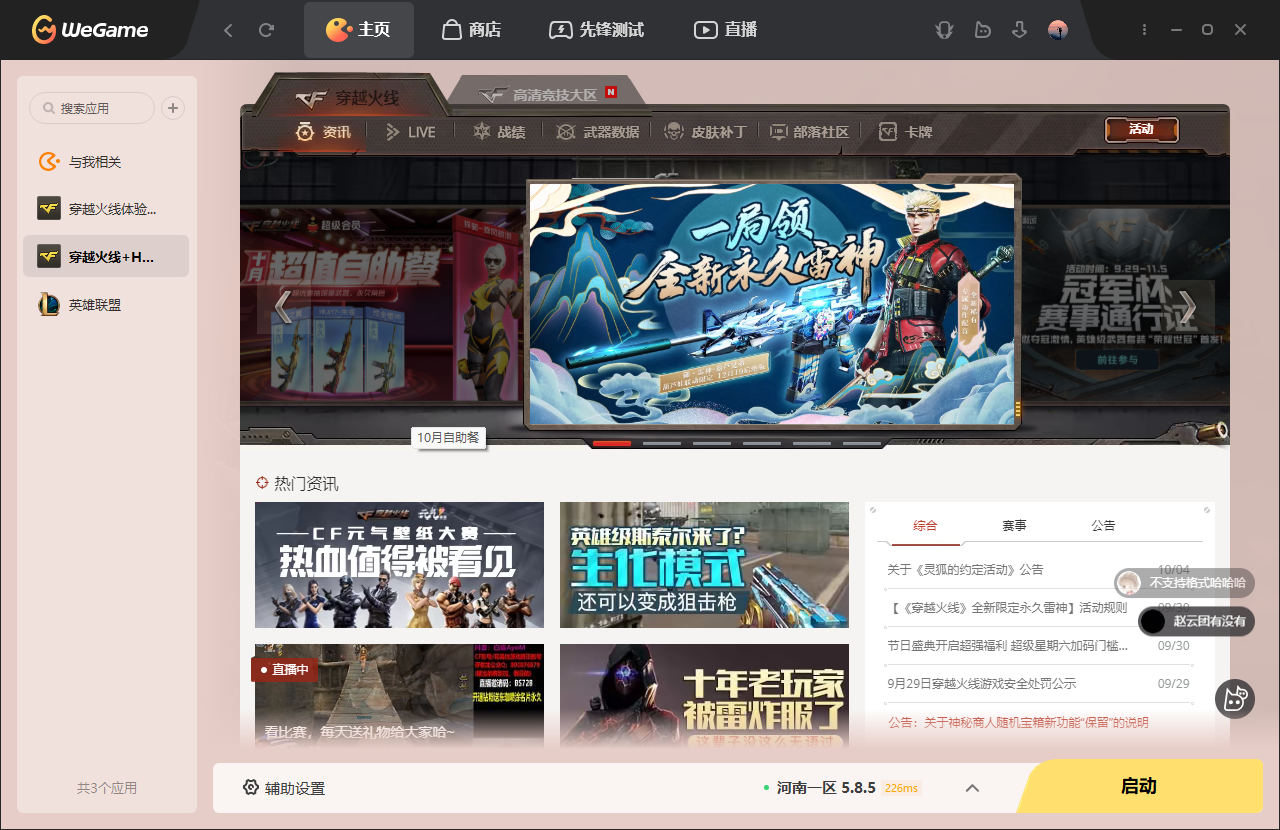Open 神秘商人随机宝箱新功能 announcement

coord(1018,722)
